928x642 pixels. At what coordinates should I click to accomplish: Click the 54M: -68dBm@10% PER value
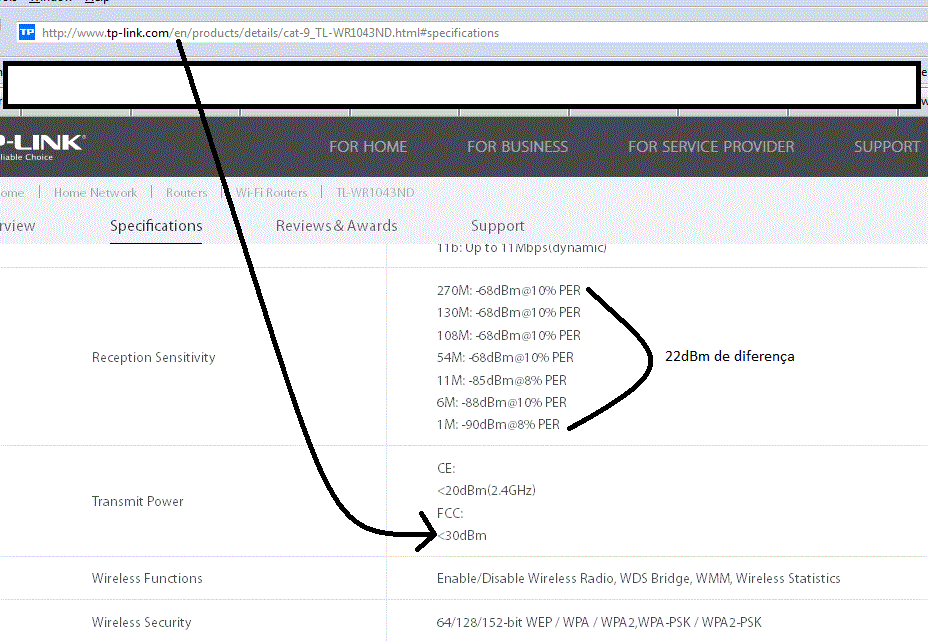[505, 357]
